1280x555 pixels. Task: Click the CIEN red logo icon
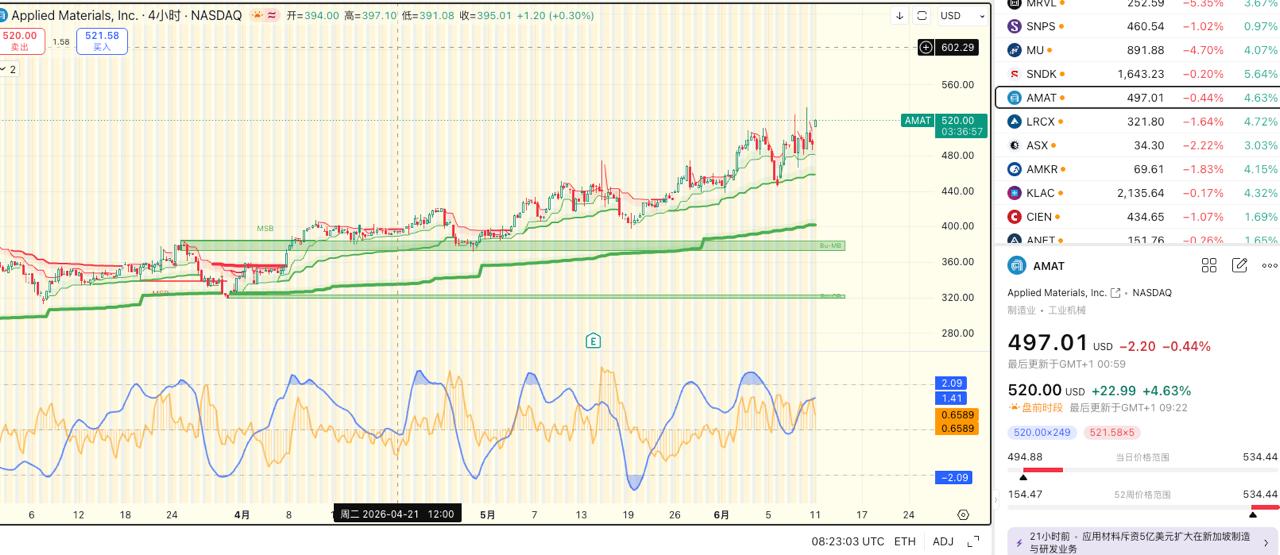pyautogui.click(x=1014, y=217)
